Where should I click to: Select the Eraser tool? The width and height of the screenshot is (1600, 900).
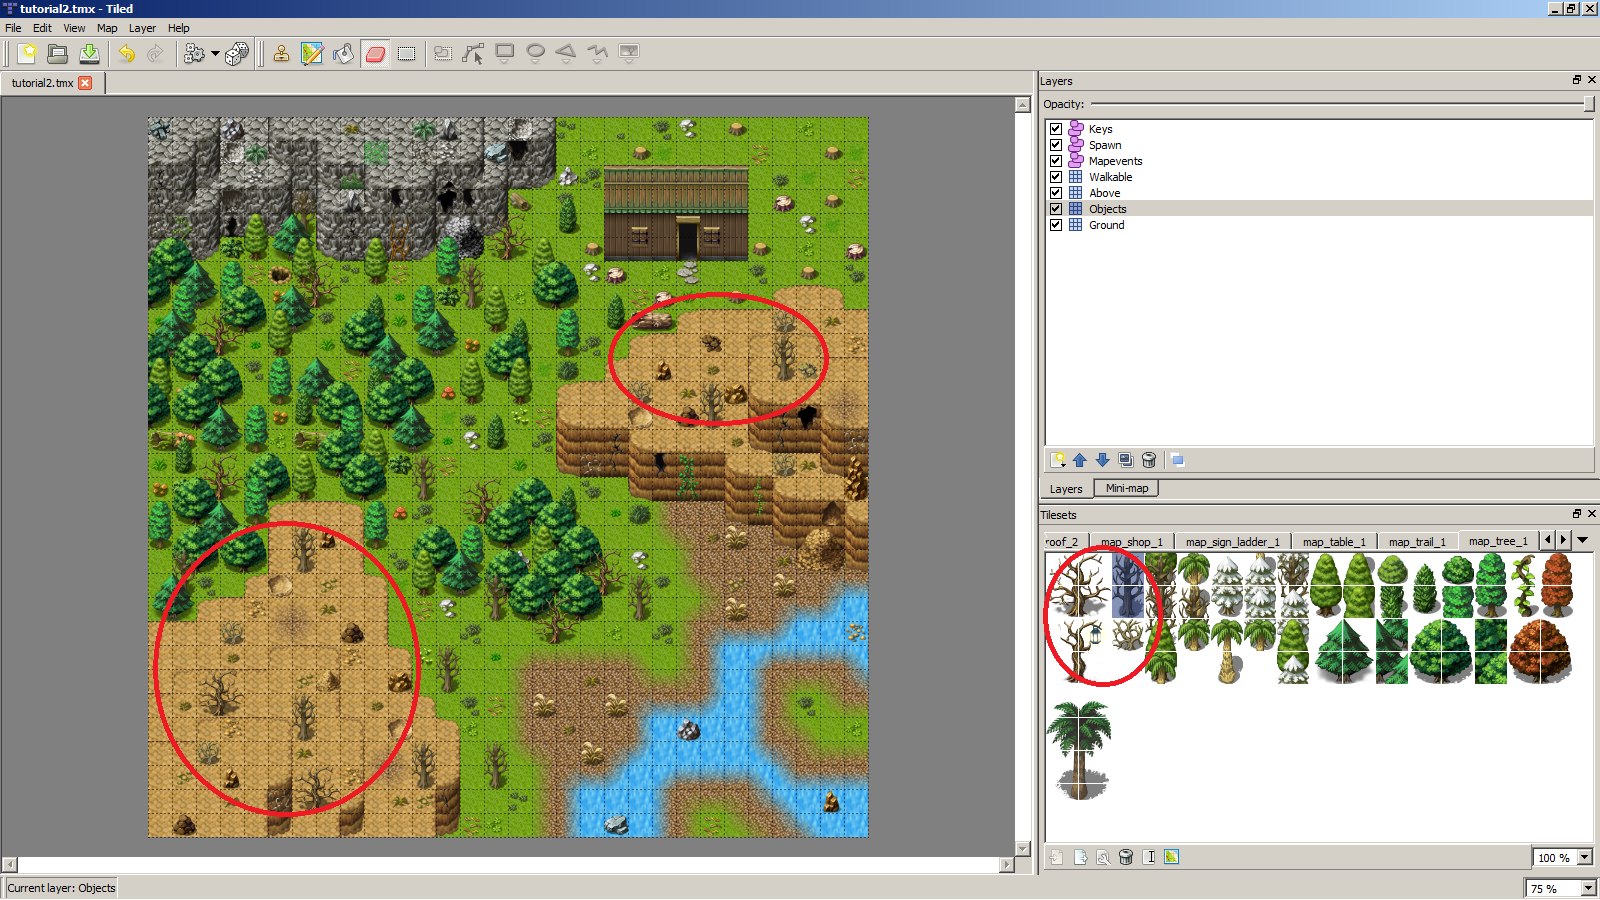tap(375, 54)
